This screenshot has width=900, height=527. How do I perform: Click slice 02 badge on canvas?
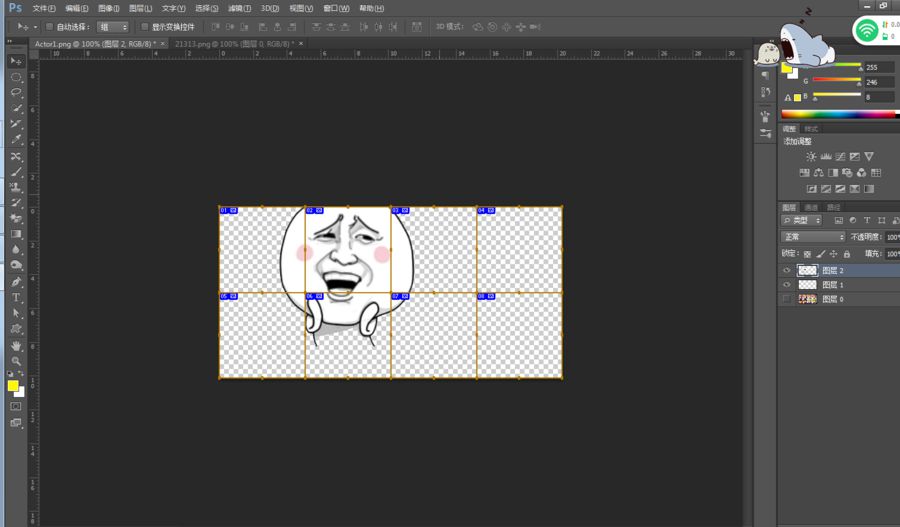[315, 211]
